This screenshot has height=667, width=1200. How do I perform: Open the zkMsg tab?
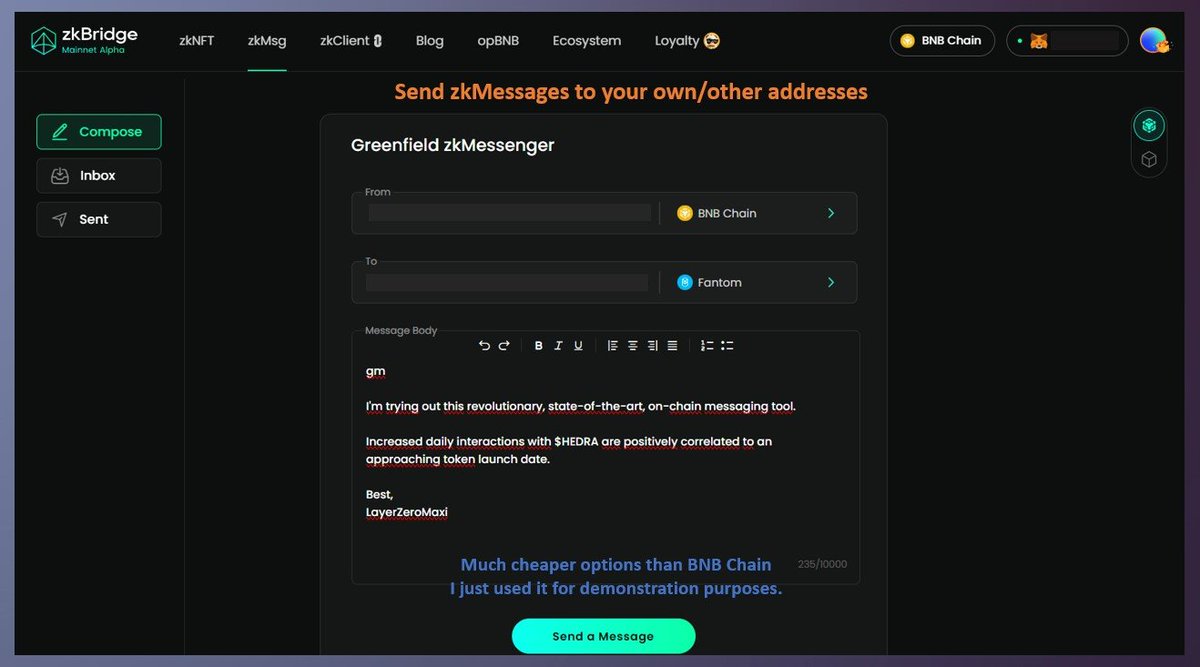click(267, 41)
